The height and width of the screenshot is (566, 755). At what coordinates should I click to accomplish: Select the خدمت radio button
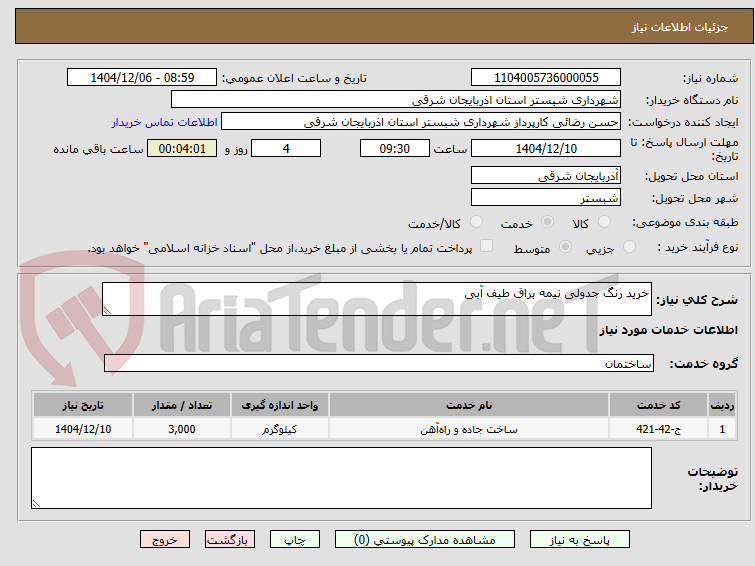[547, 222]
